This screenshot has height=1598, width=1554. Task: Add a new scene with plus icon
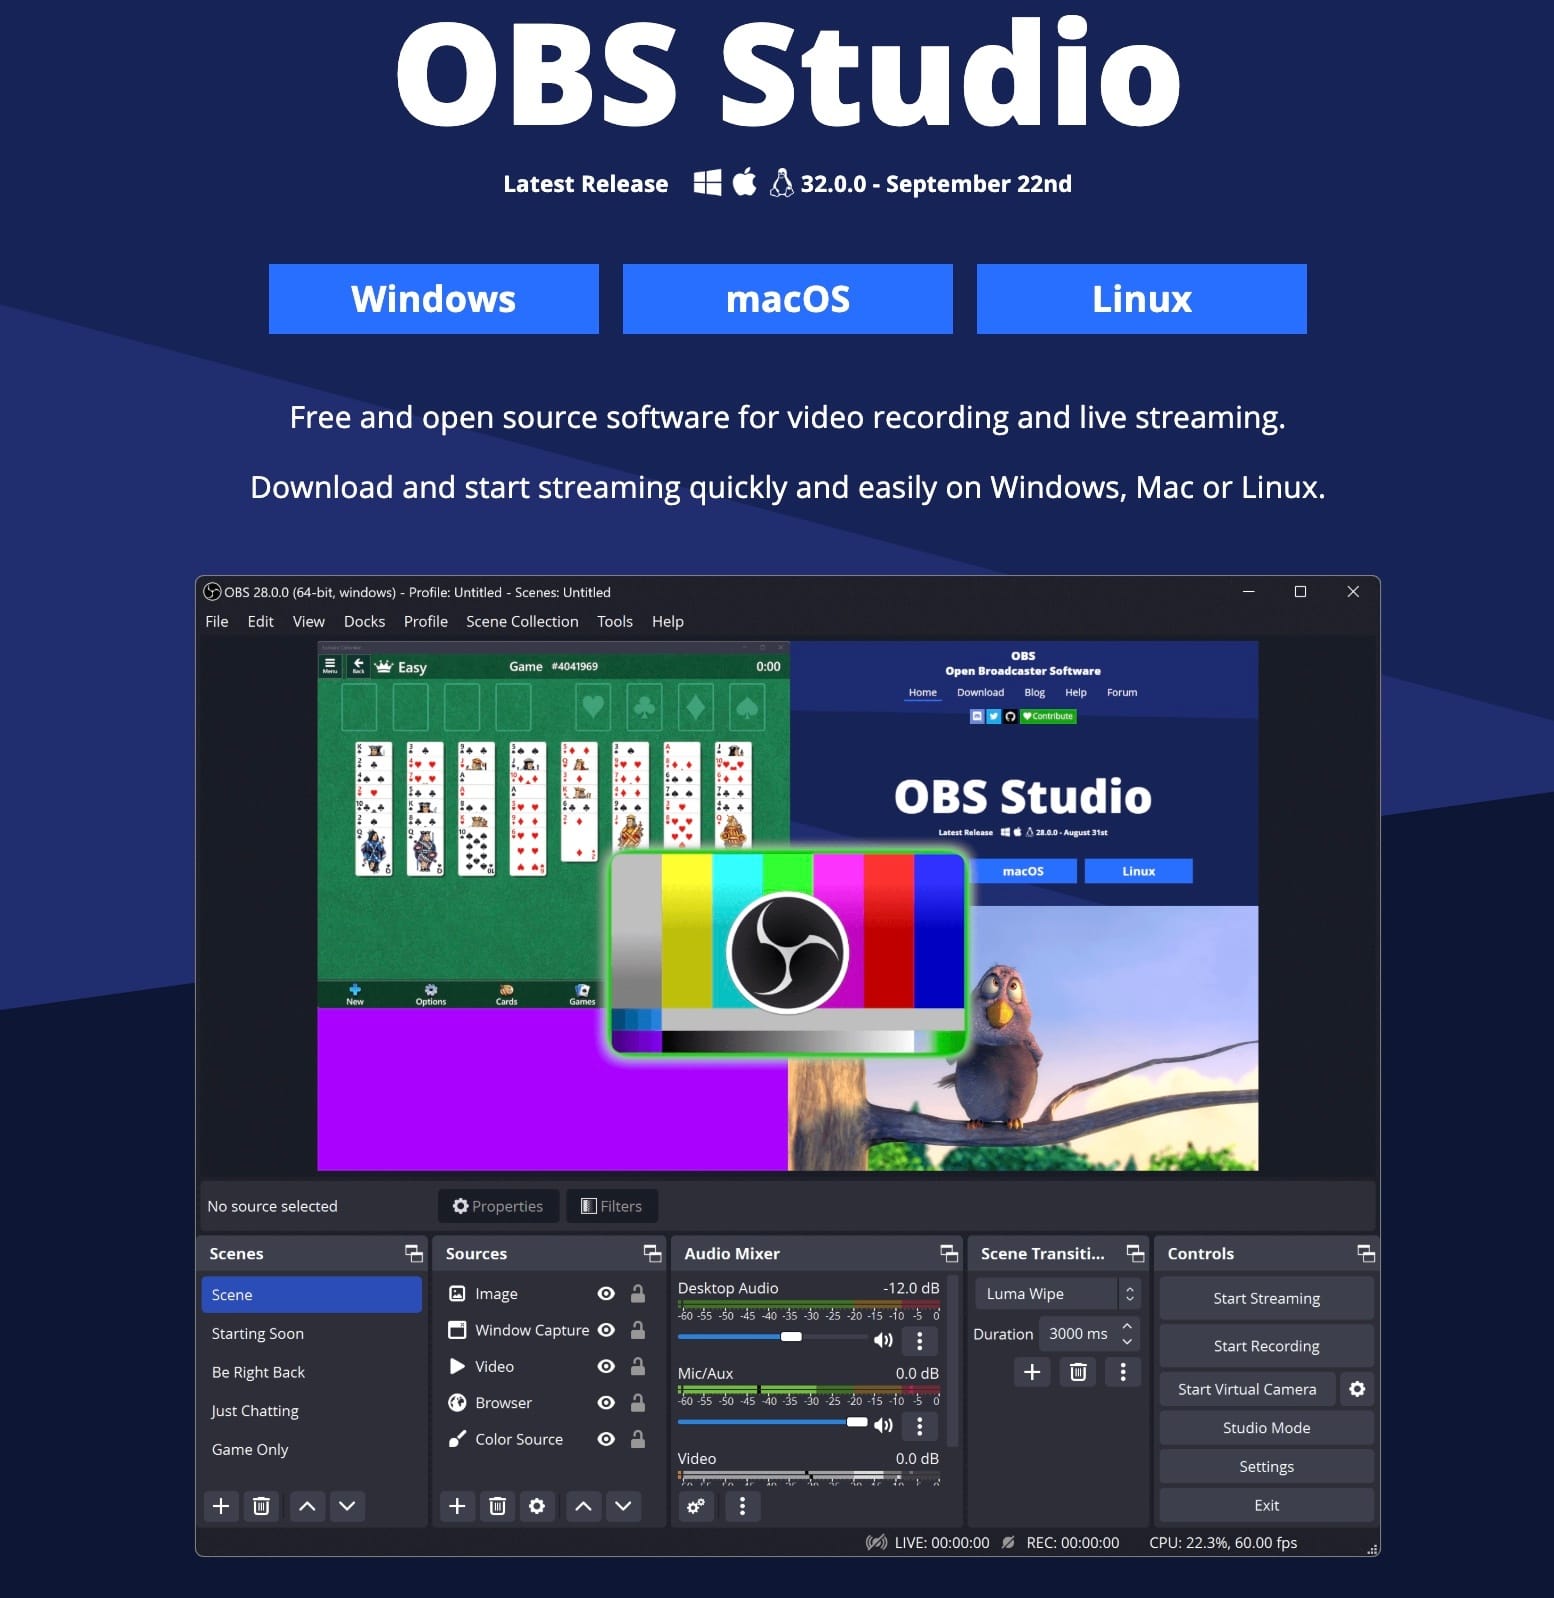tap(221, 1506)
